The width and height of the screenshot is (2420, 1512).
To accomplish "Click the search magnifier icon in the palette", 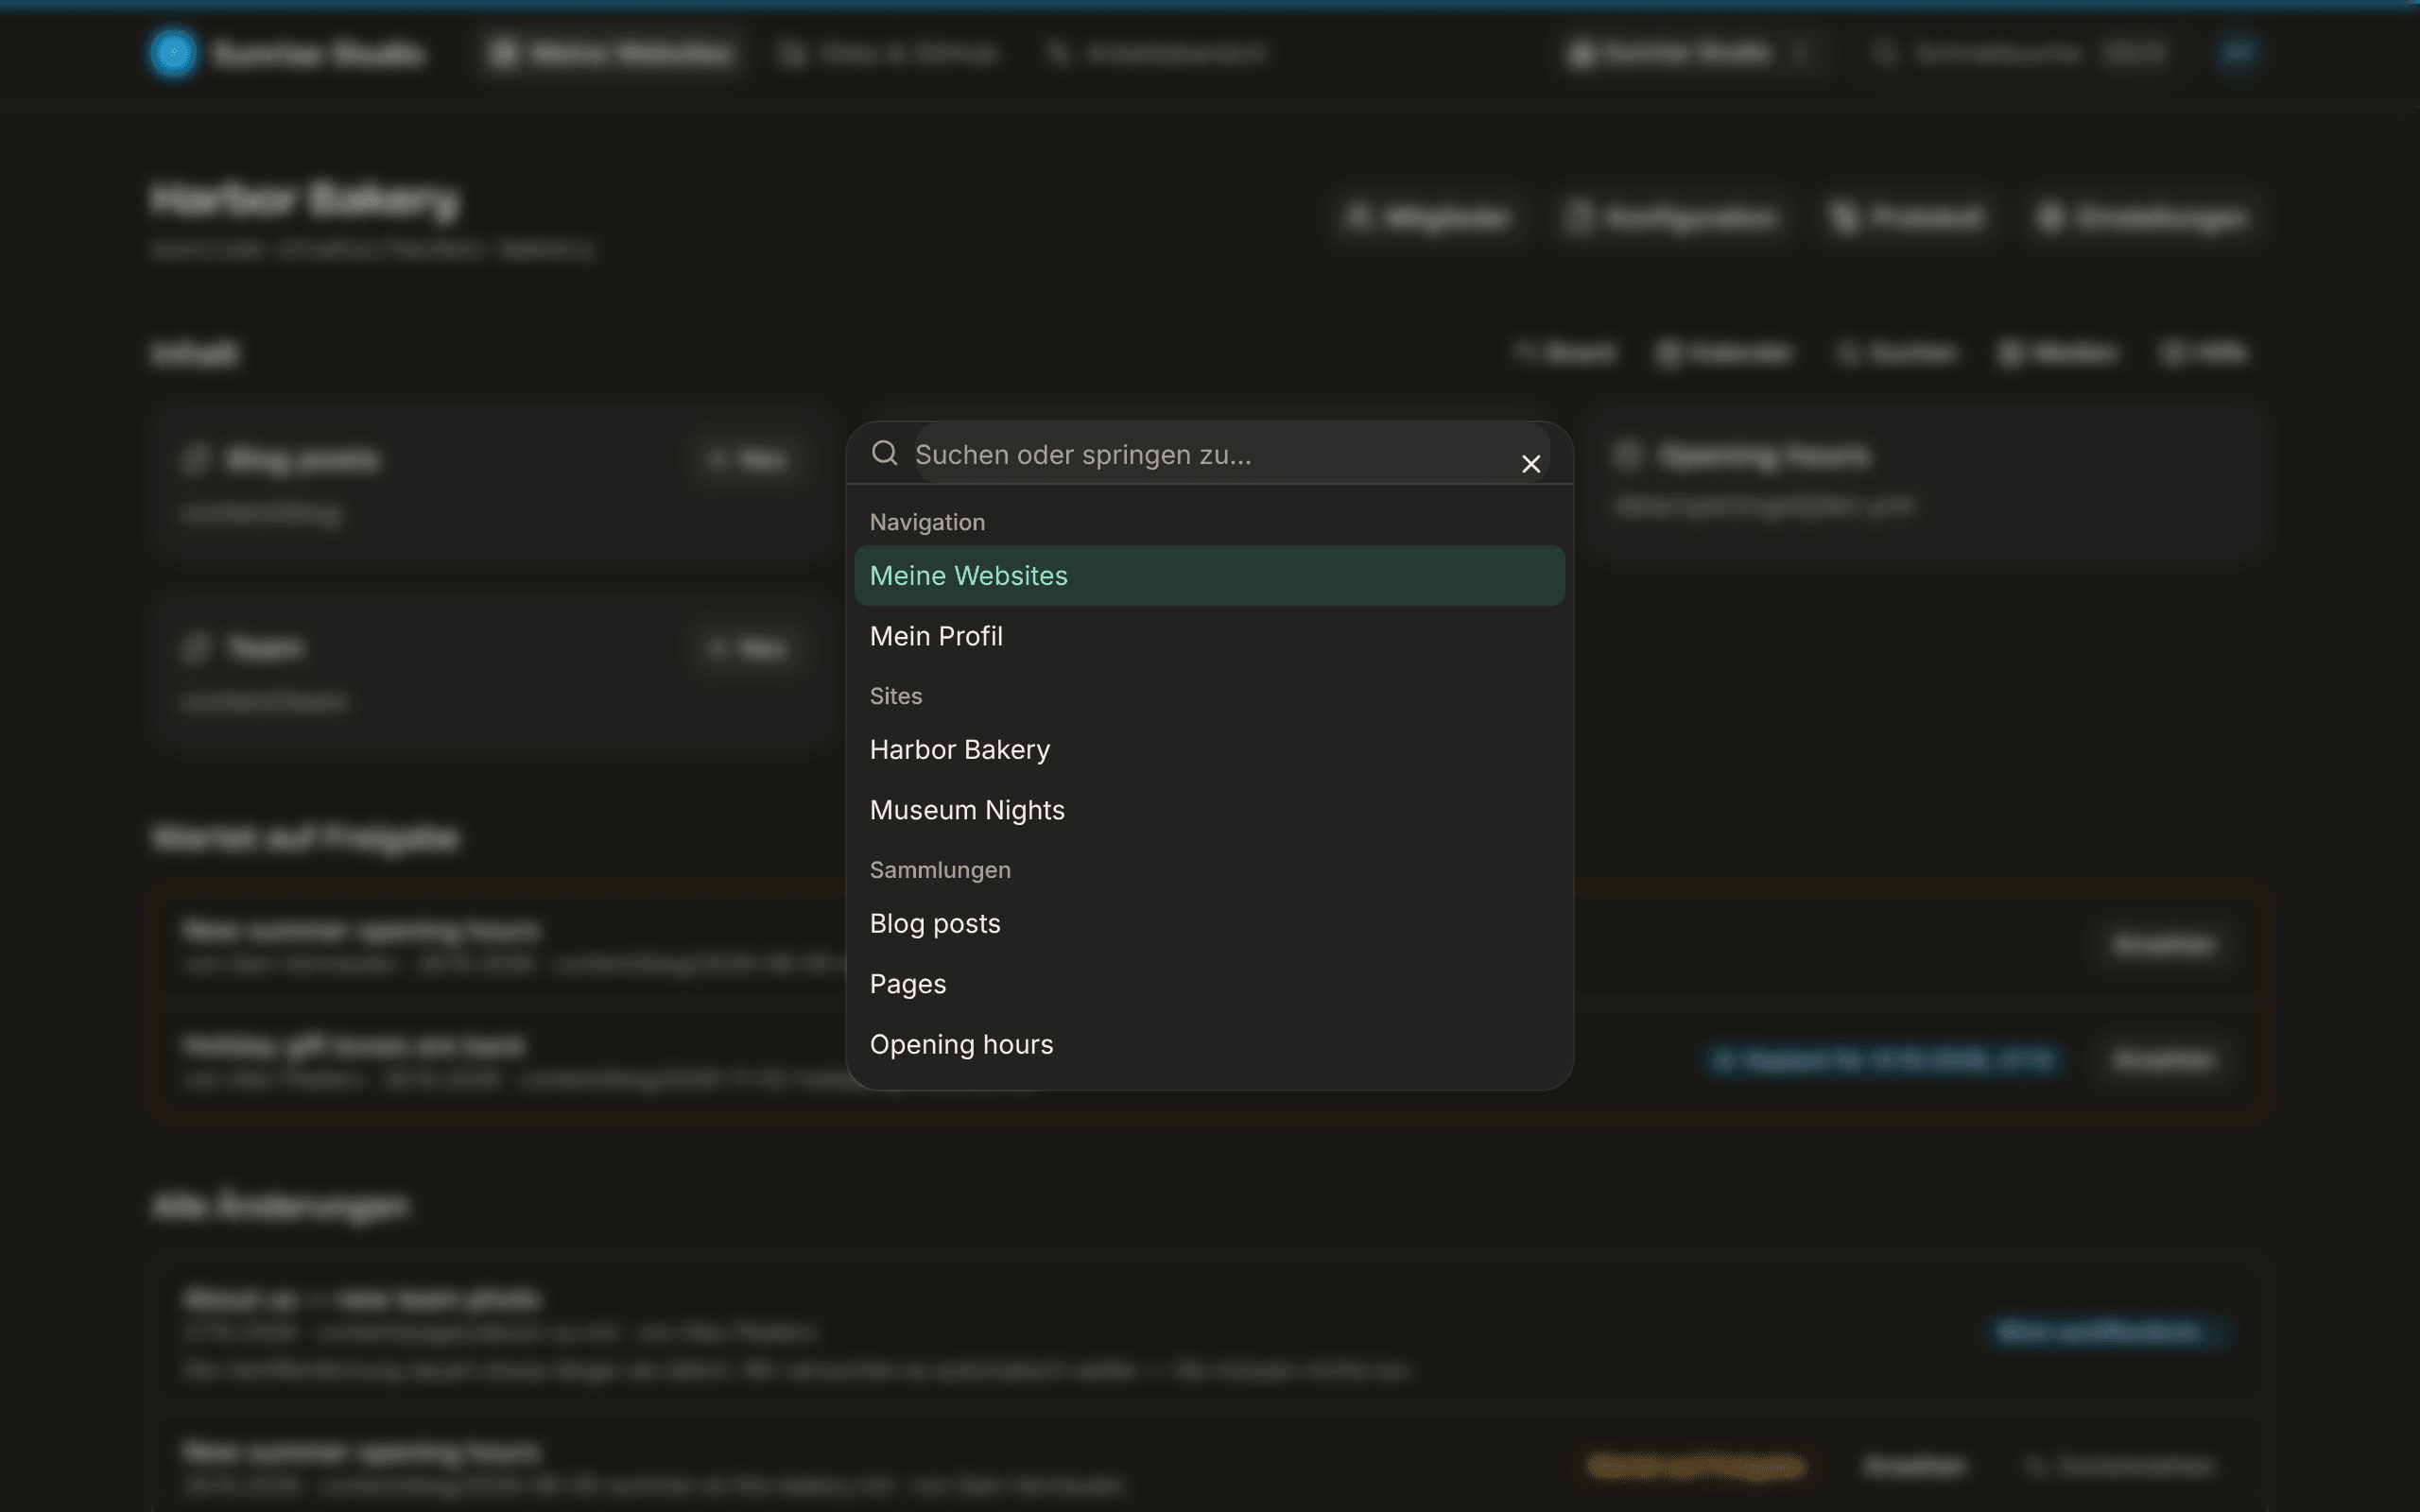I will [x=884, y=453].
